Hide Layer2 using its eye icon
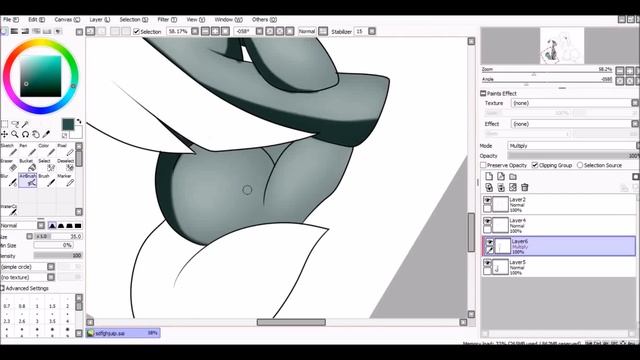This screenshot has height=360, width=640. point(487,200)
